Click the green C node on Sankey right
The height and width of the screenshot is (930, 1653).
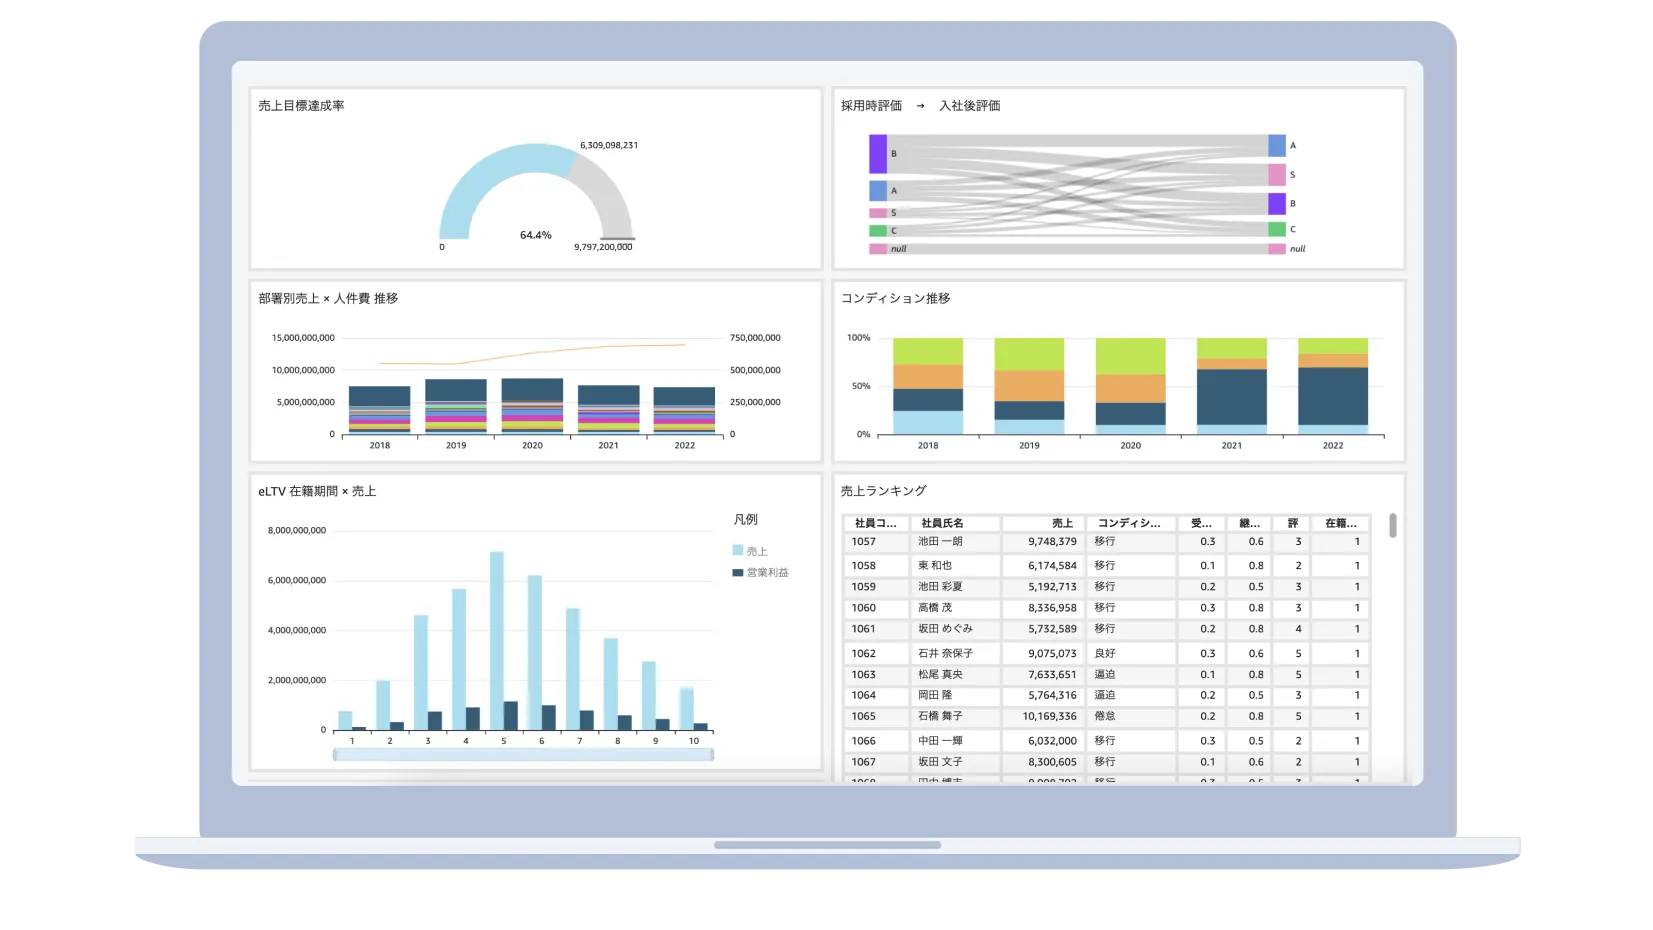(1276, 229)
